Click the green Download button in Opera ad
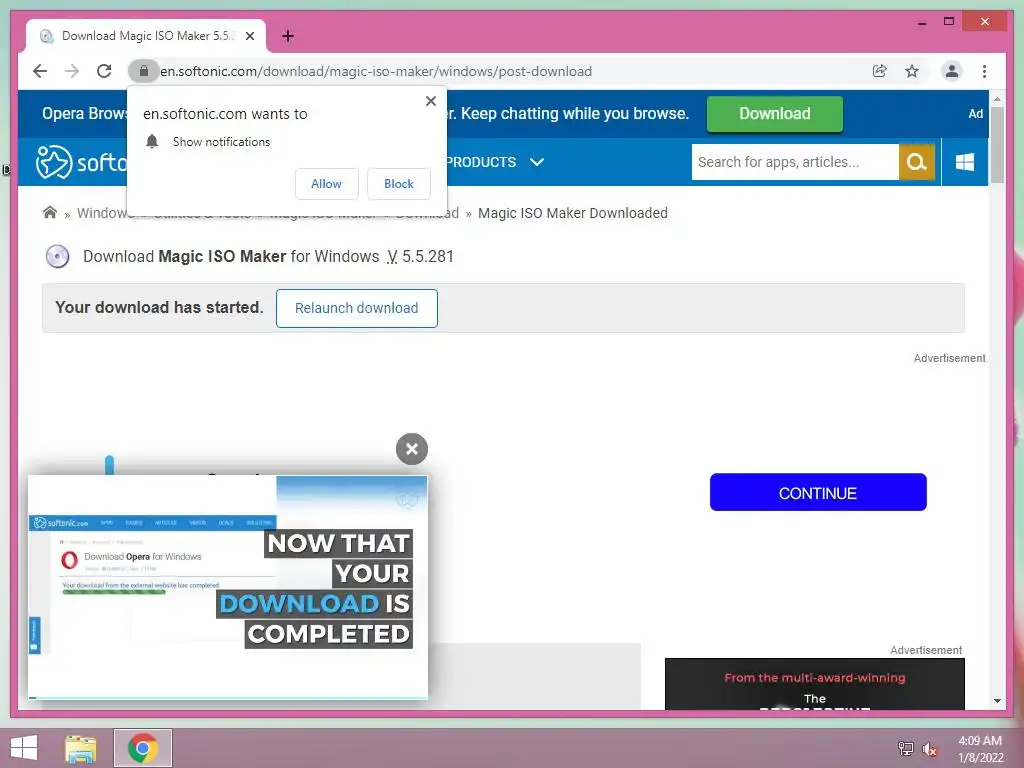This screenshot has height=768, width=1024. click(x=775, y=114)
